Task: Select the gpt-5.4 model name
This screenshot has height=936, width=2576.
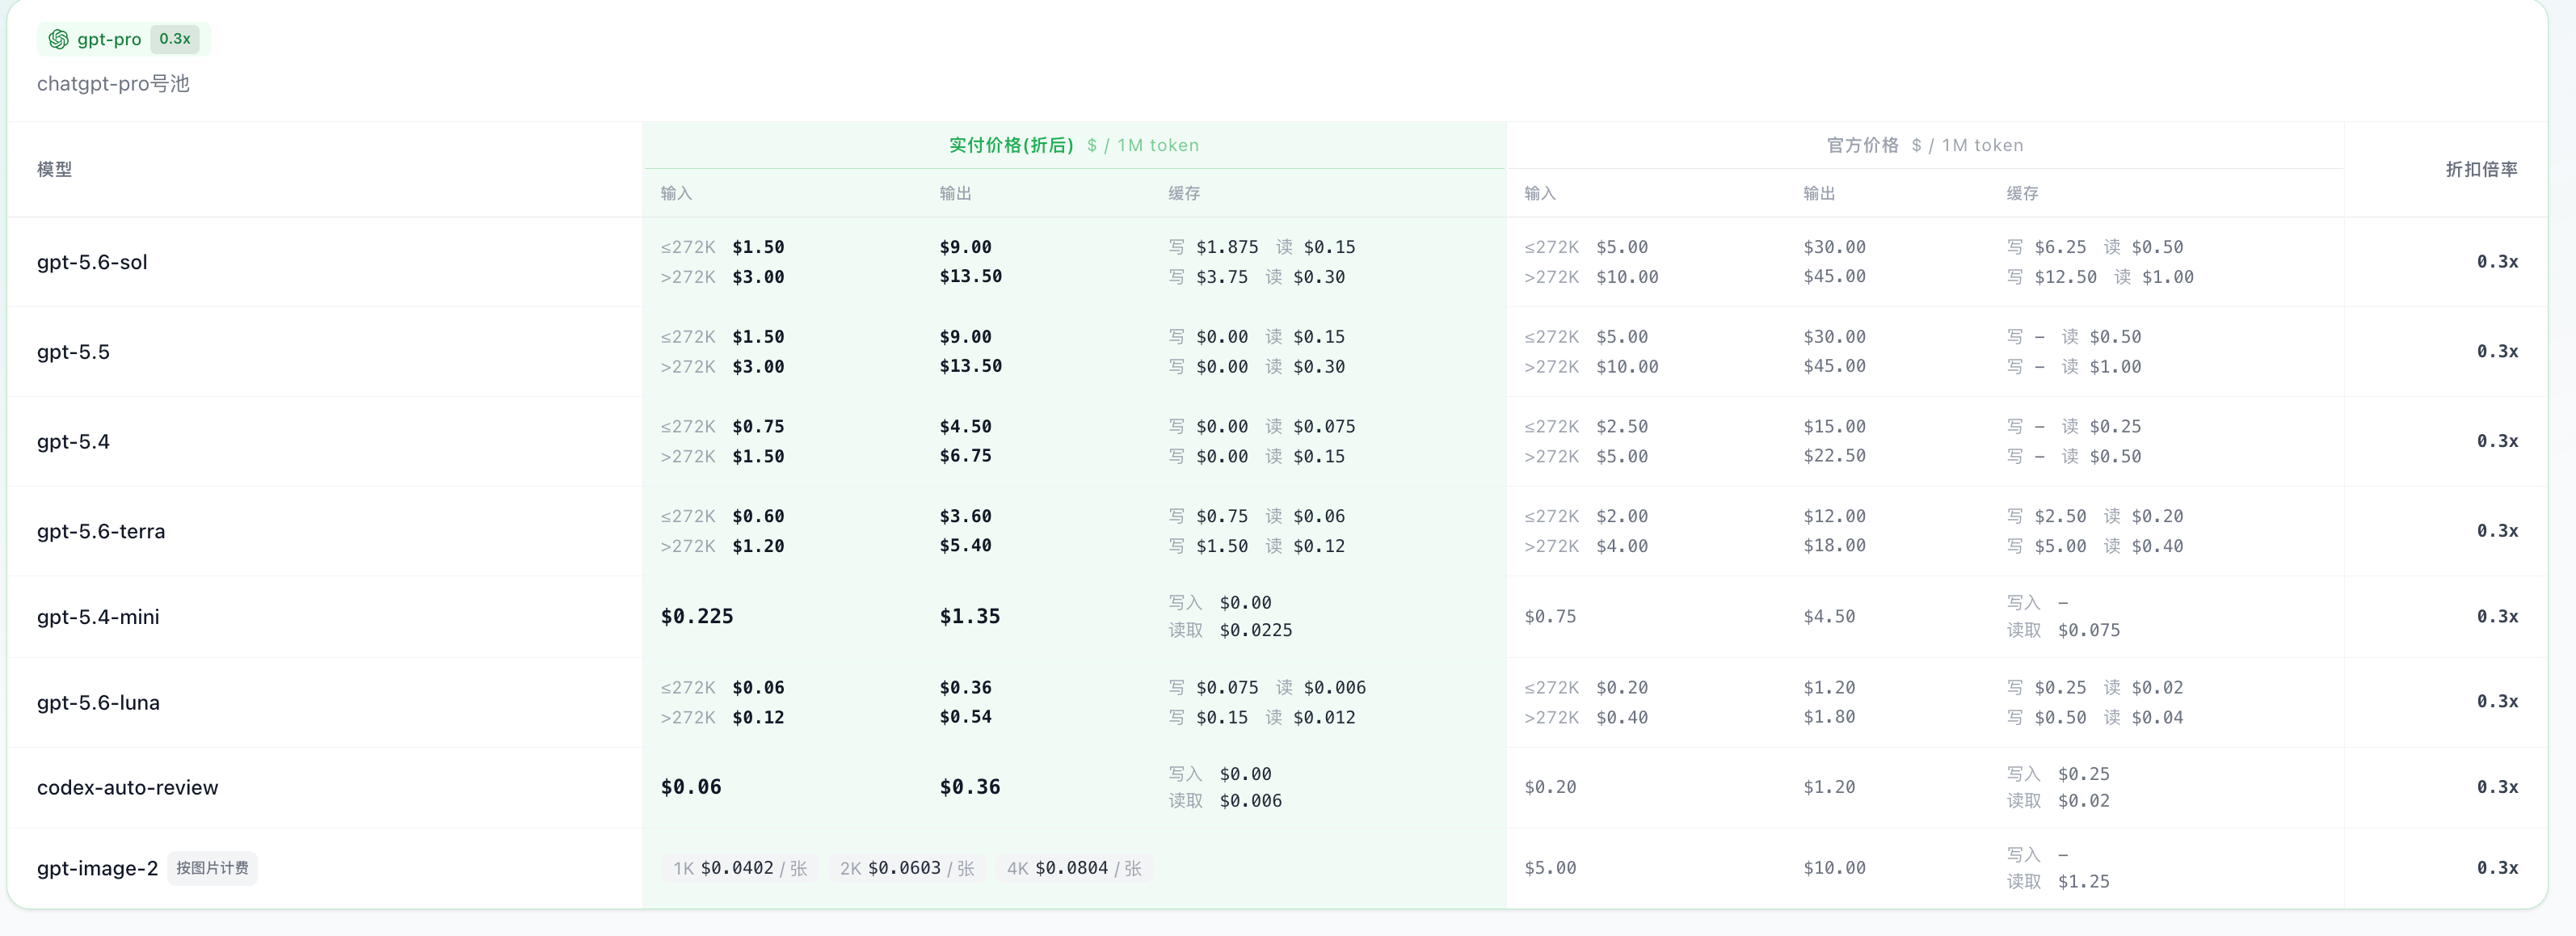Action: [x=73, y=441]
